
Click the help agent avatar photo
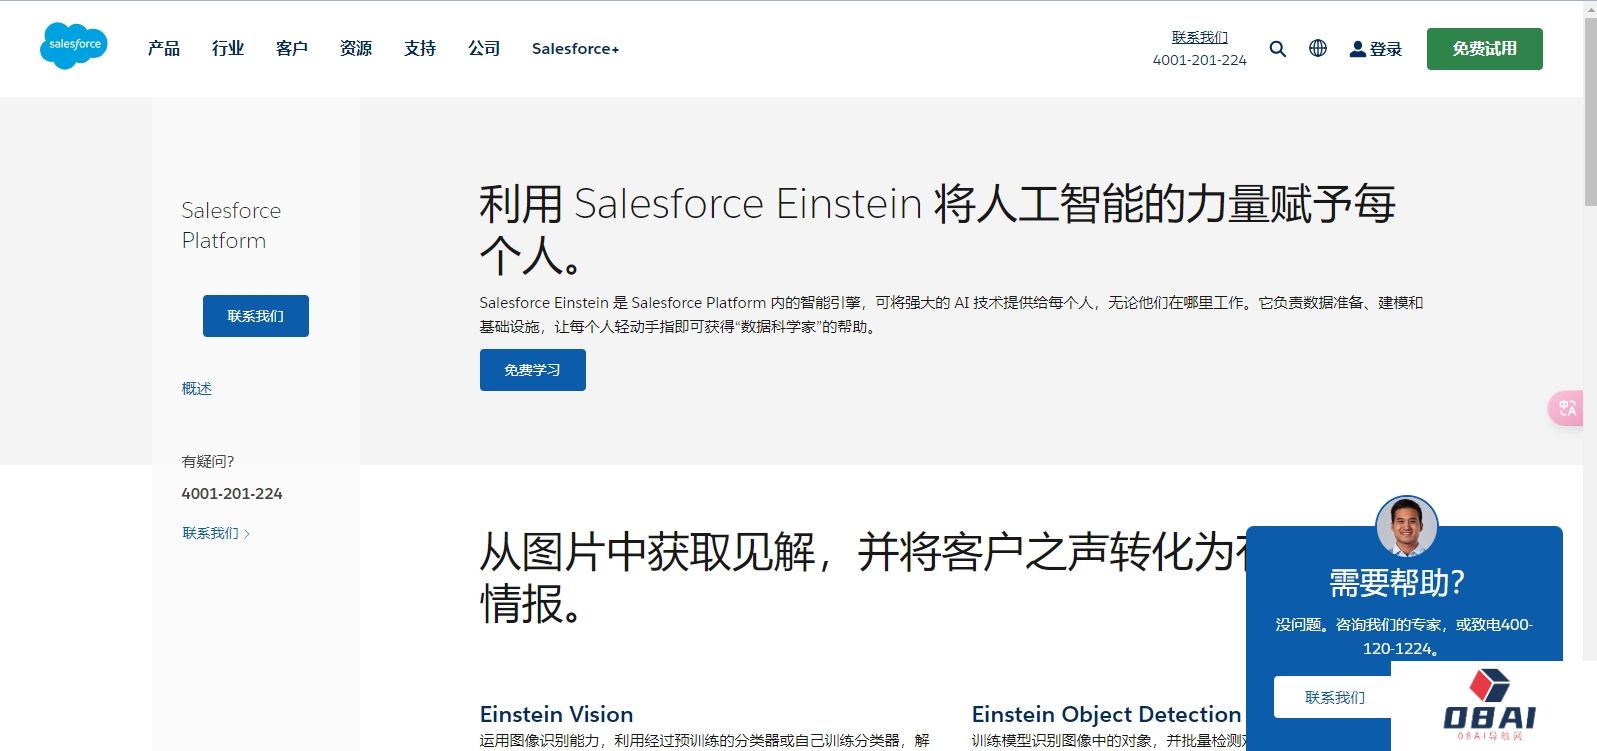coord(1406,526)
